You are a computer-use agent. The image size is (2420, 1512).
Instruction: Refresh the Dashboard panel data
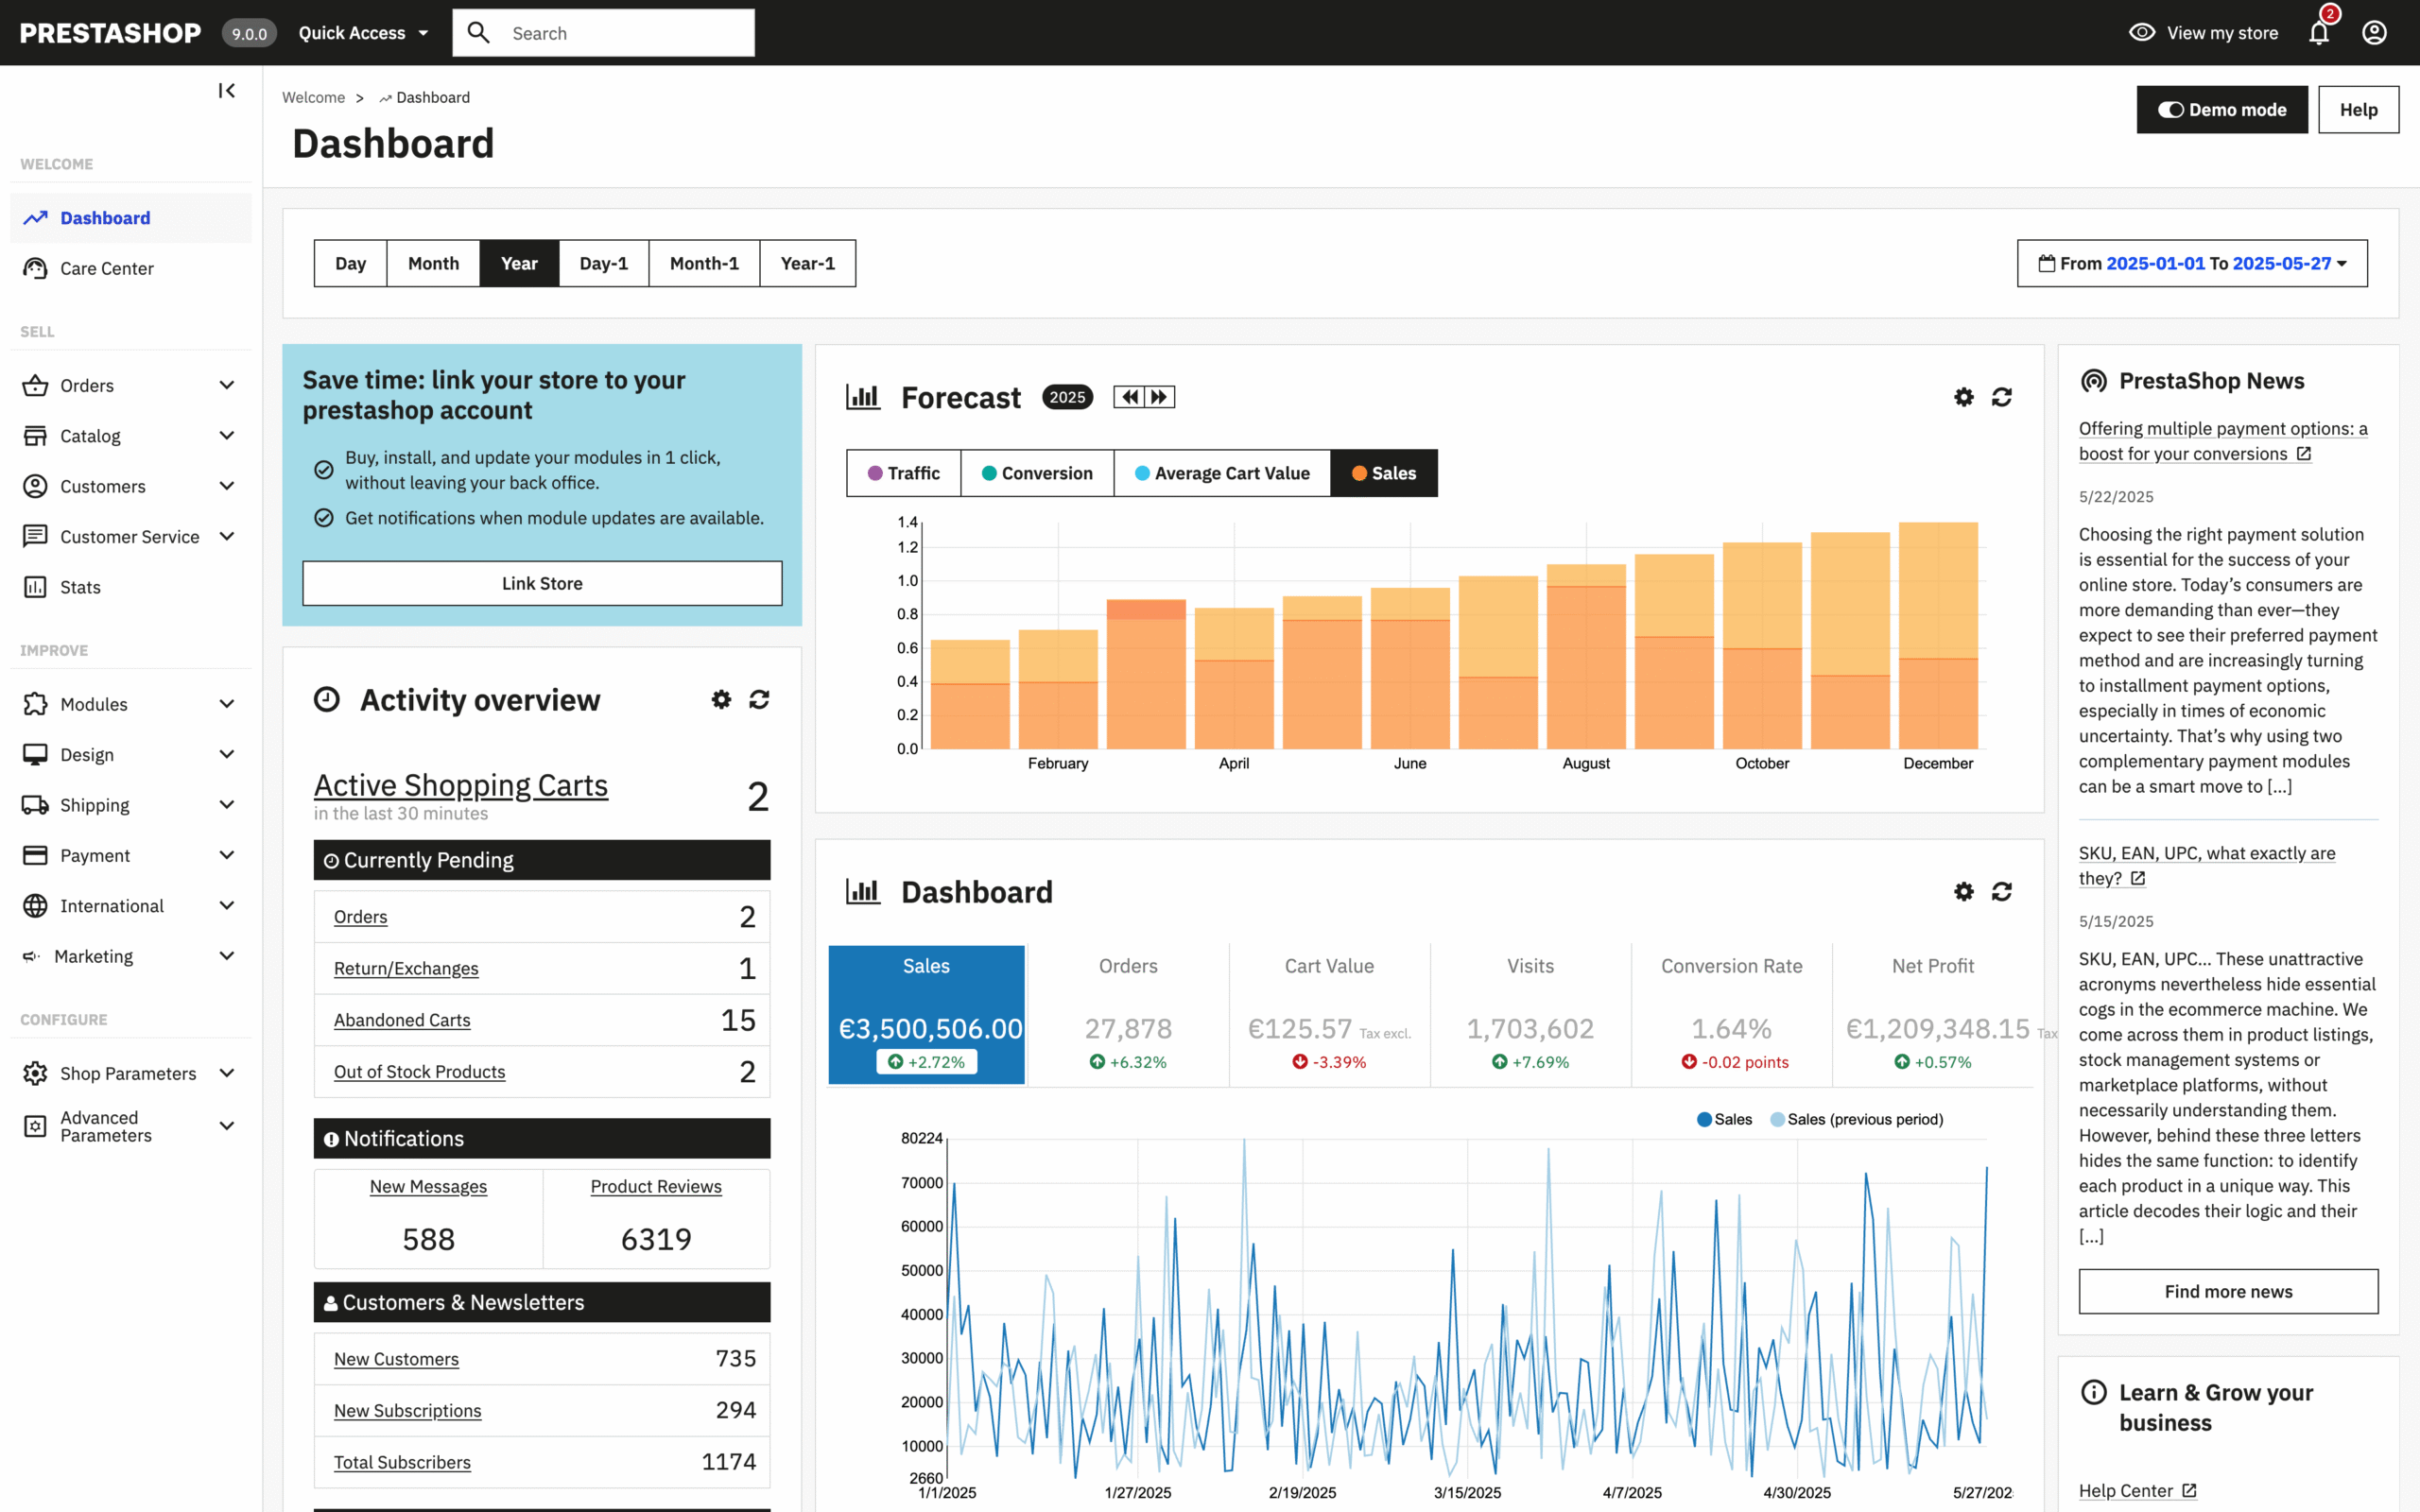[x=2001, y=891]
